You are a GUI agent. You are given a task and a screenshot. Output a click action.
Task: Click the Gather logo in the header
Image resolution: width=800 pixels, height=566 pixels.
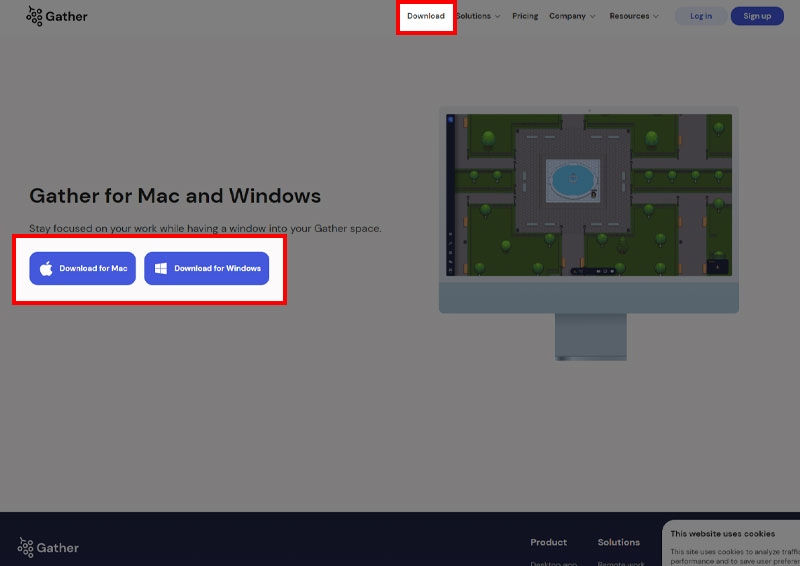[57, 16]
